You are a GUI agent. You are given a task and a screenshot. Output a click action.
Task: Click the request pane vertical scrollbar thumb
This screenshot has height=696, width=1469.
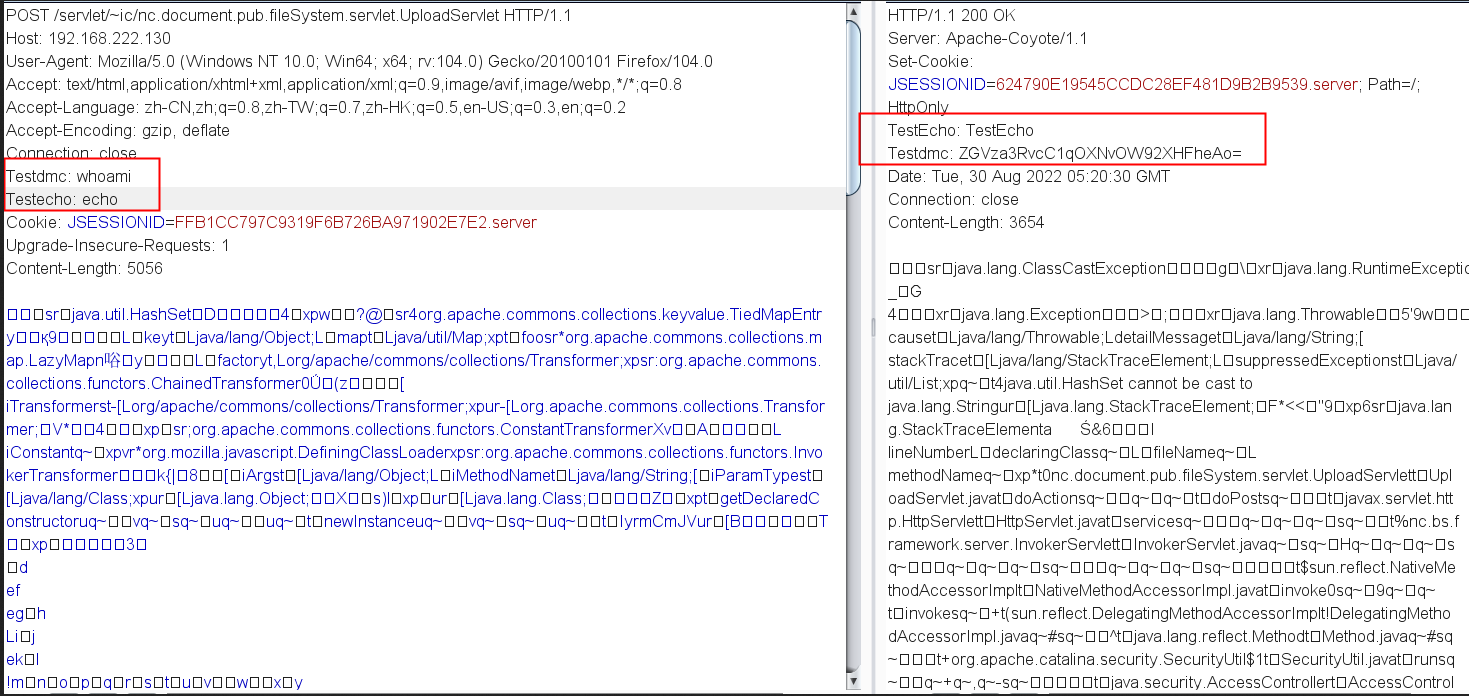[853, 106]
